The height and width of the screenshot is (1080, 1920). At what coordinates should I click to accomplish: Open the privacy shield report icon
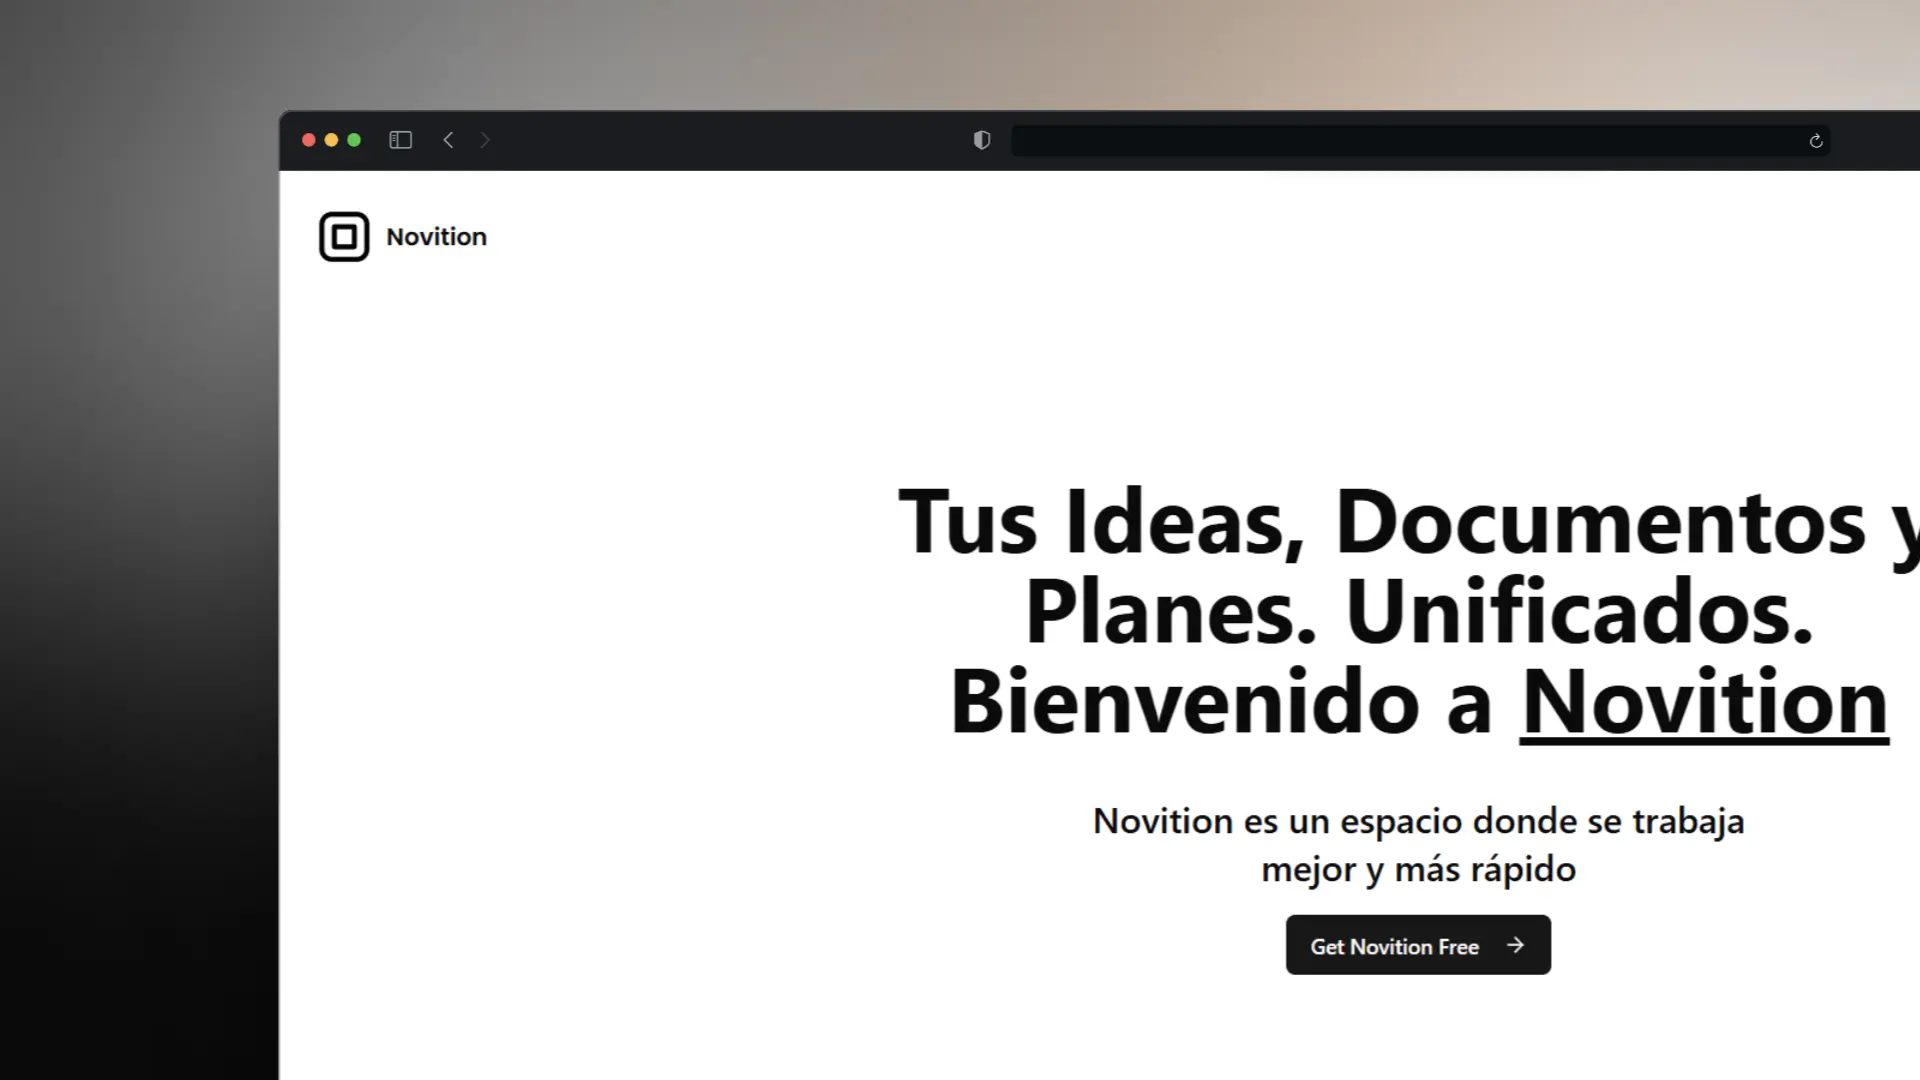coord(982,140)
